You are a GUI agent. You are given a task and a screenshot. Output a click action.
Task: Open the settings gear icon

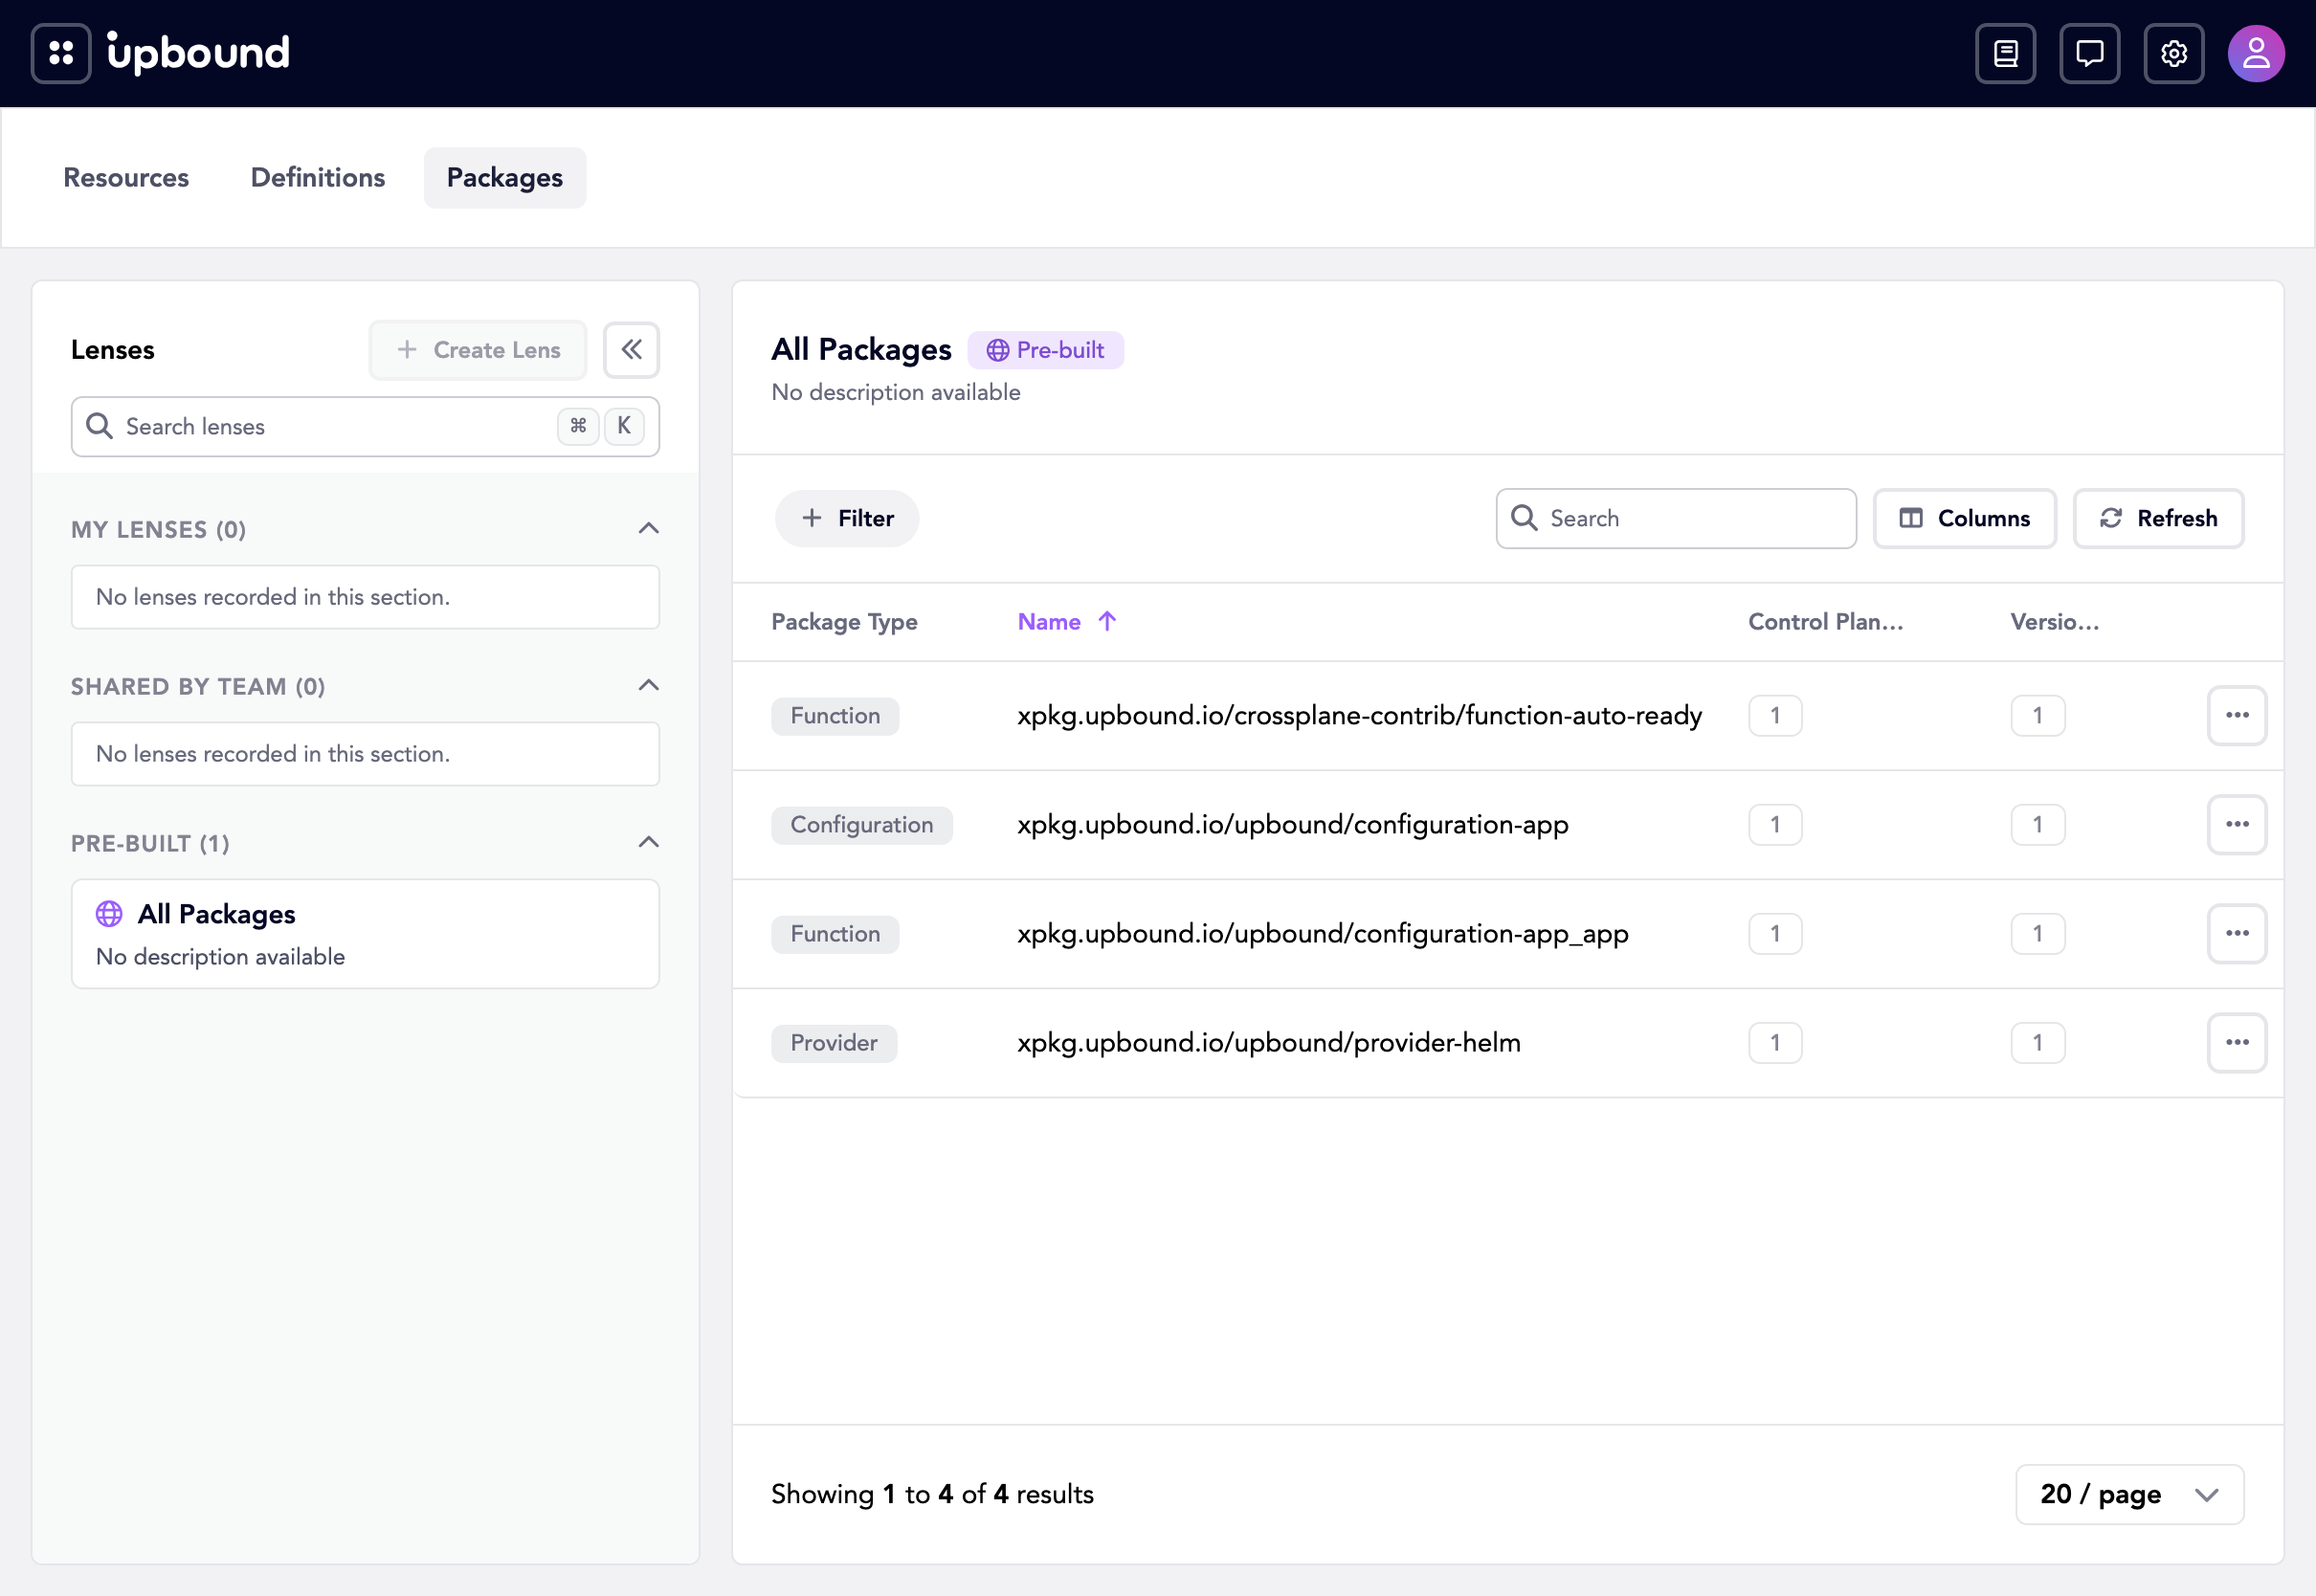[x=2173, y=53]
